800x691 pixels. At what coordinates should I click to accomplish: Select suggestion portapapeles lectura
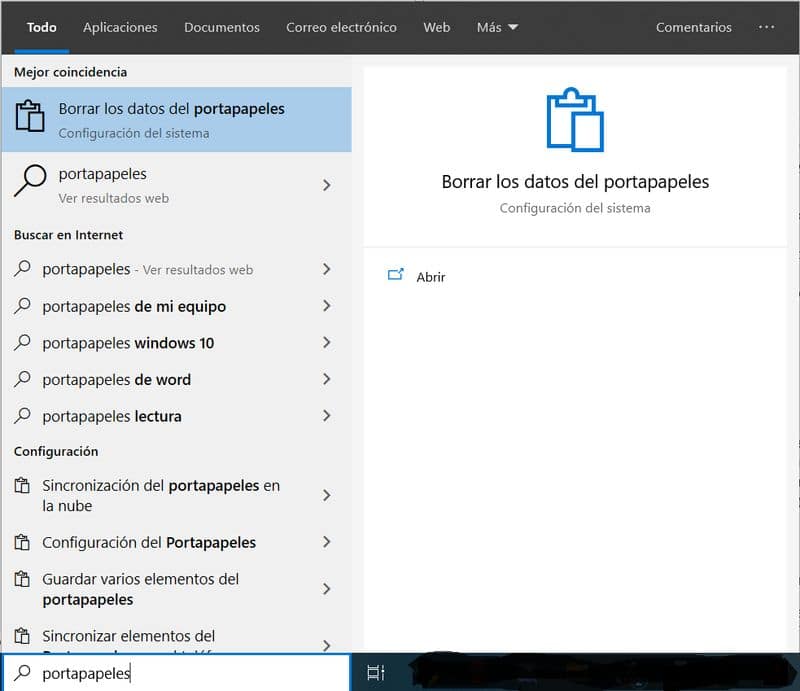point(177,416)
